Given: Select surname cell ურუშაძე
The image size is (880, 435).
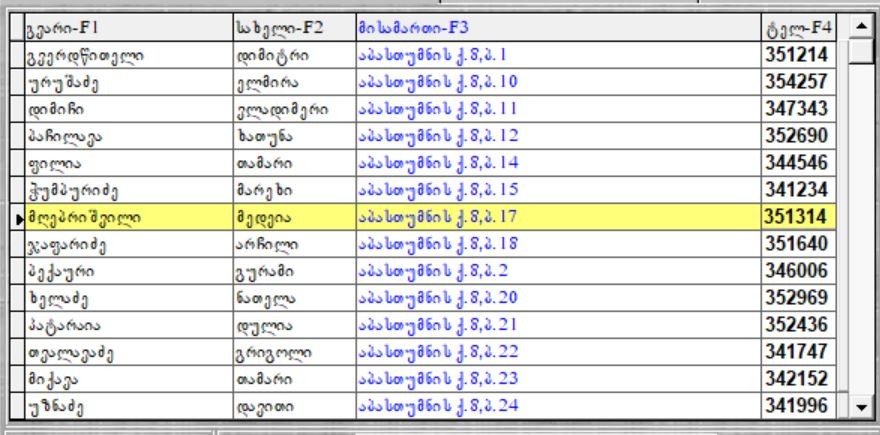Looking at the screenshot, I should [129, 82].
